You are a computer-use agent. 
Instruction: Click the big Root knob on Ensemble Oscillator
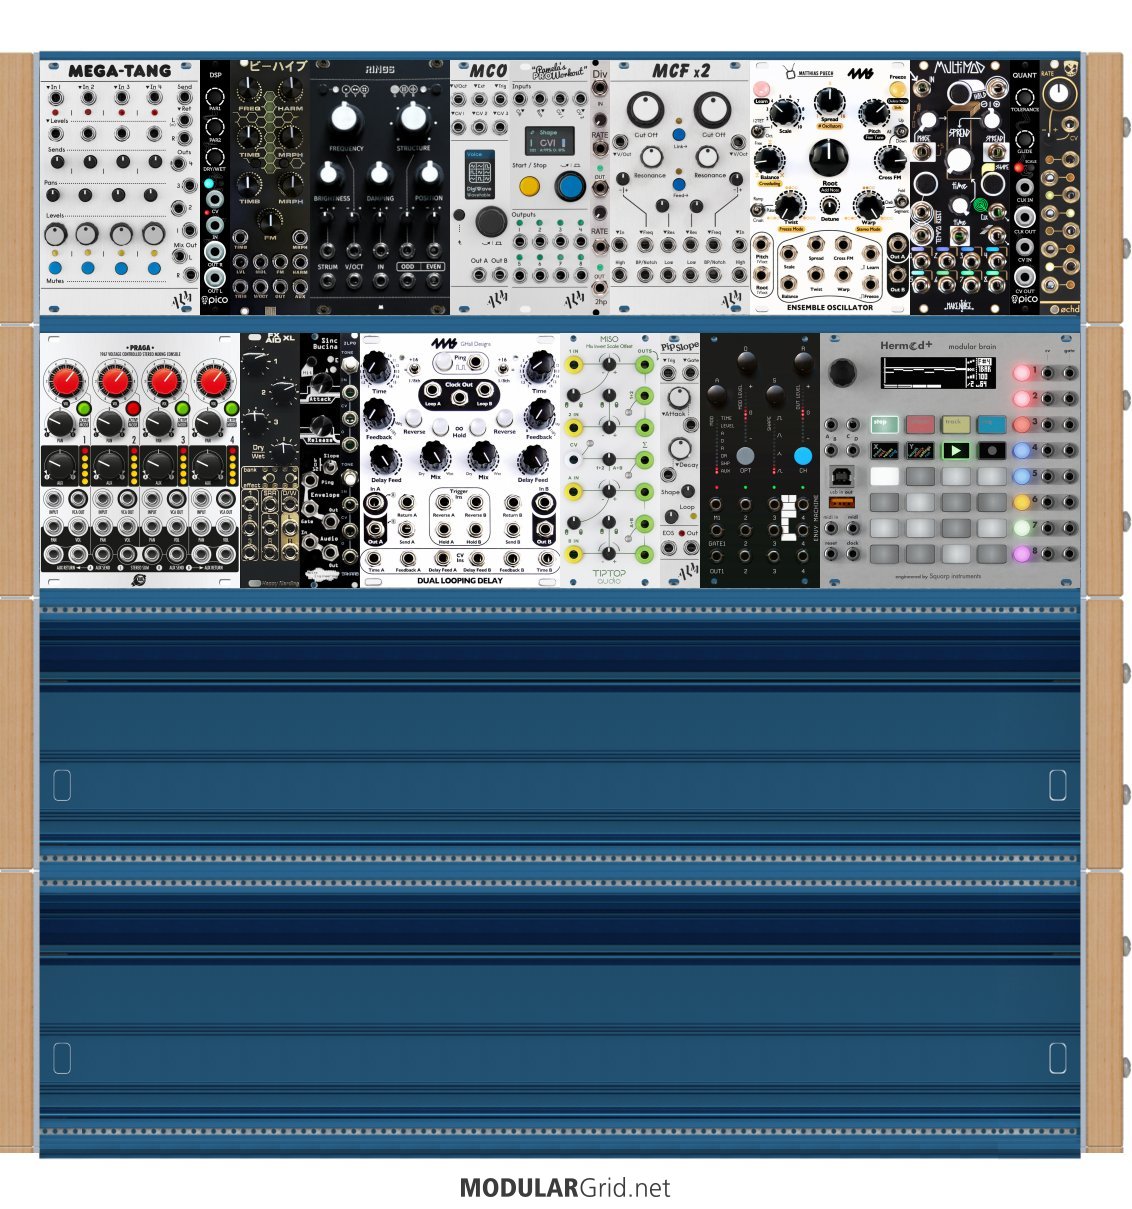(829, 156)
